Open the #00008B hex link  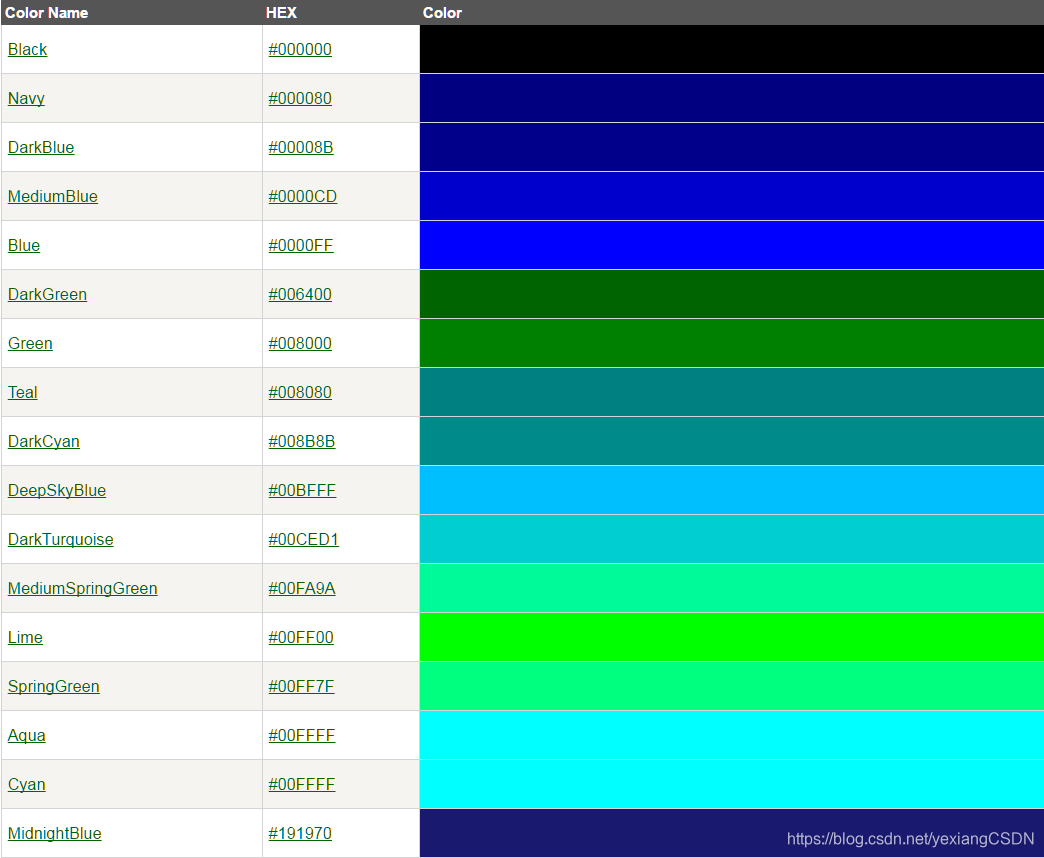tap(300, 147)
